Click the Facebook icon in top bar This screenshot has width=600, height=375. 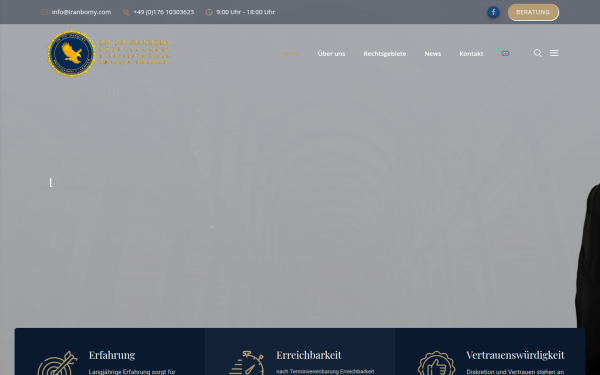click(x=493, y=12)
